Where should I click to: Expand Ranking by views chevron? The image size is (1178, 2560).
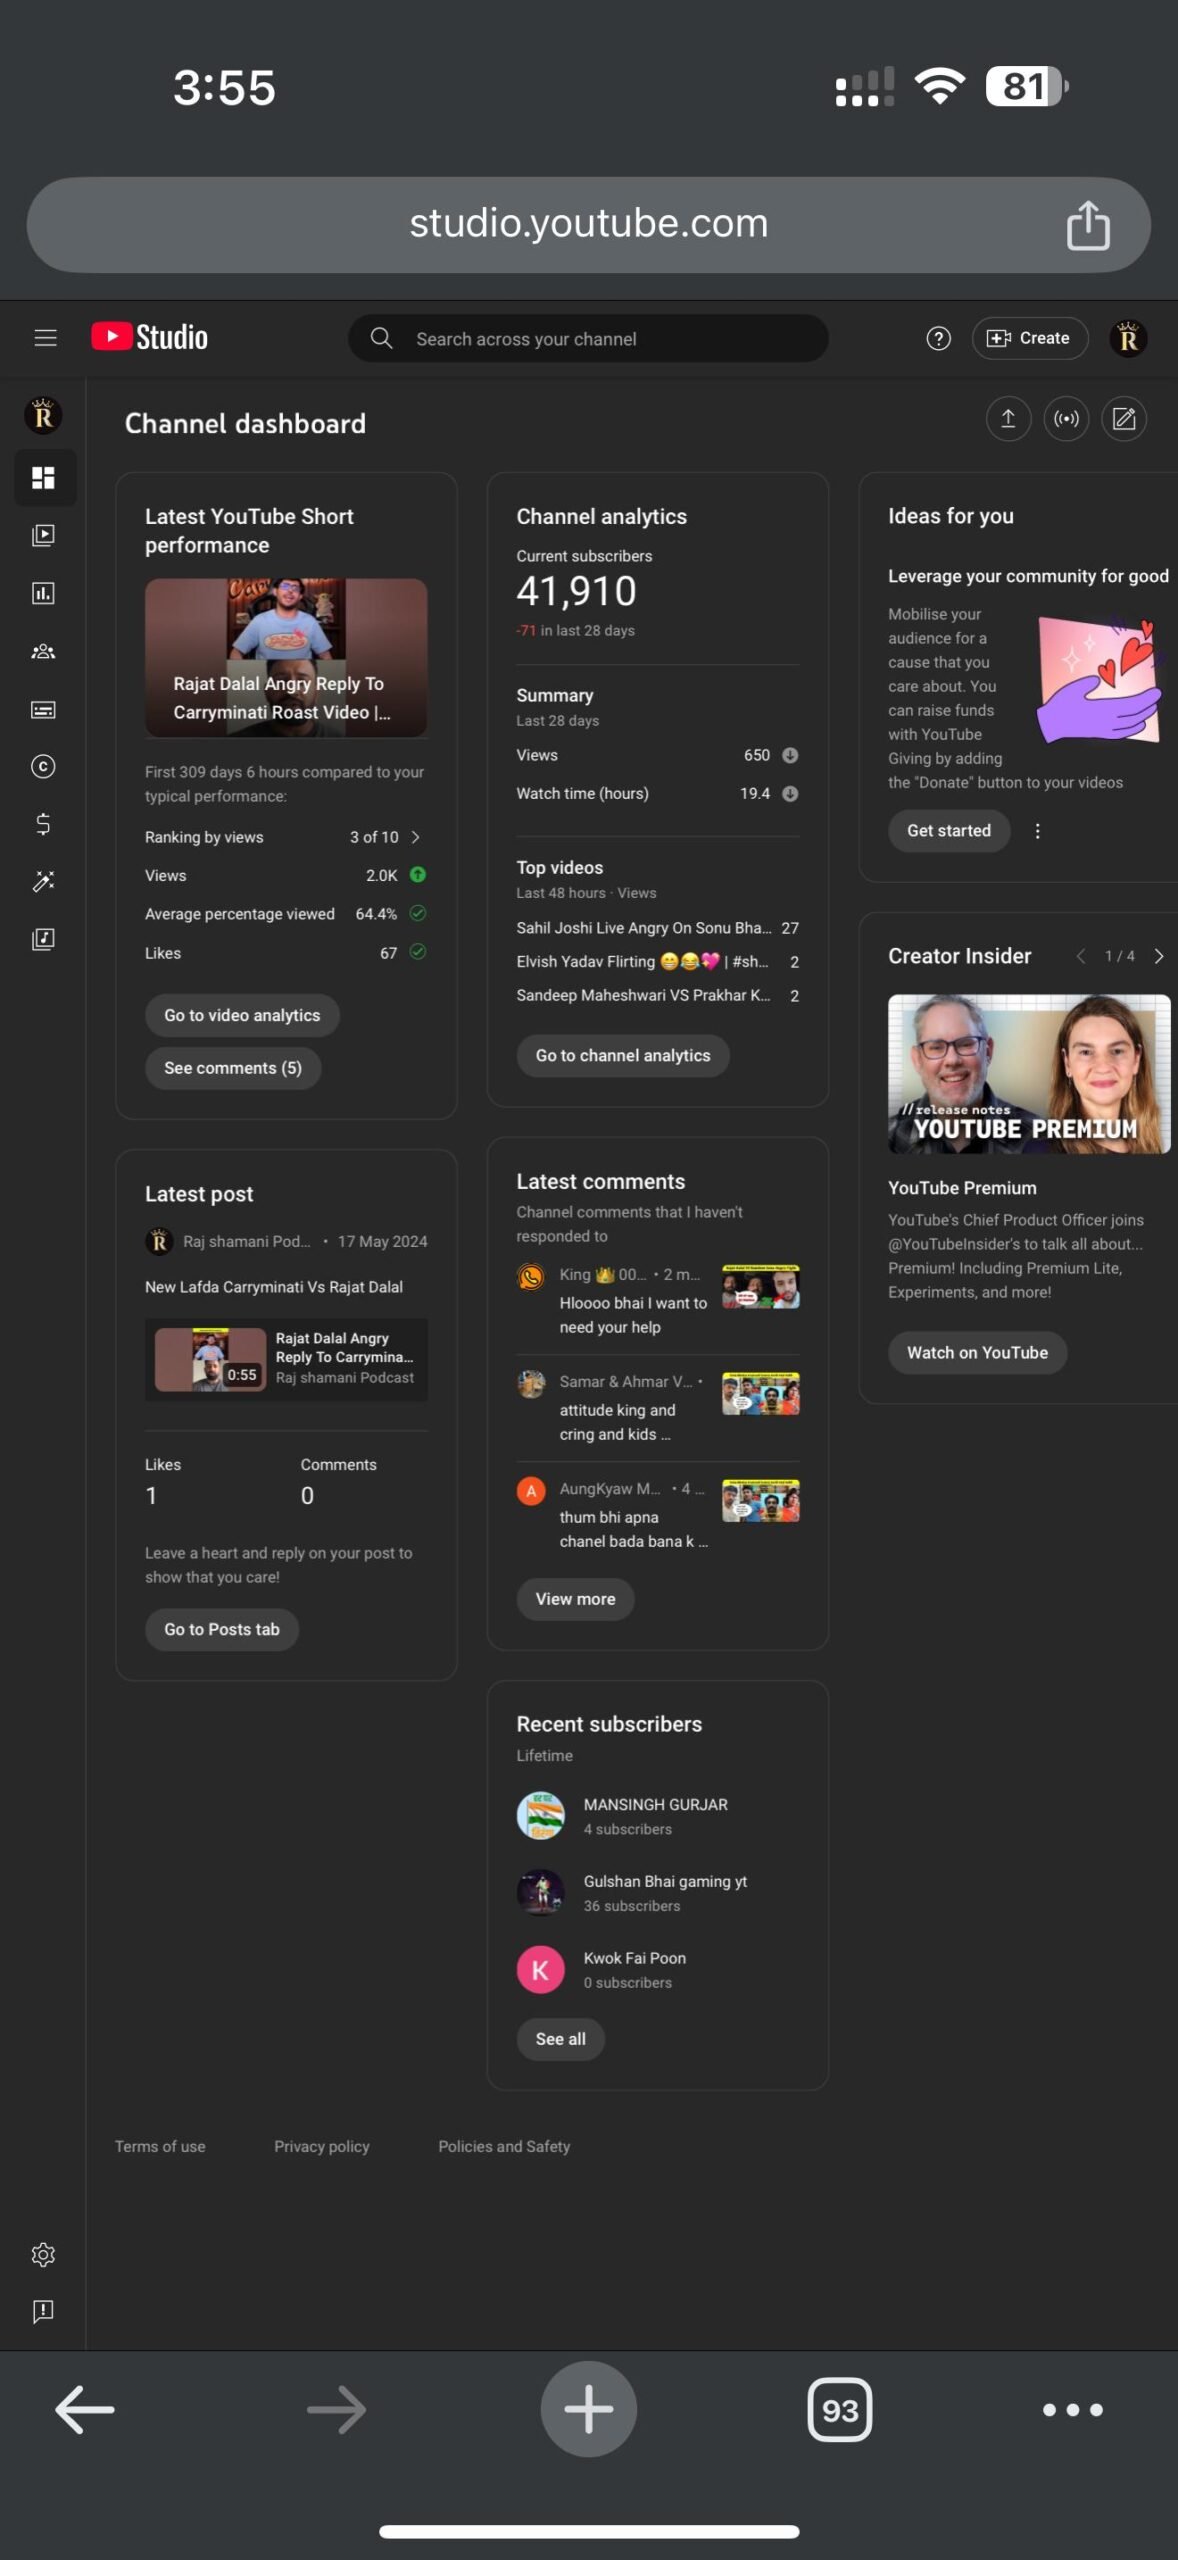[415, 837]
